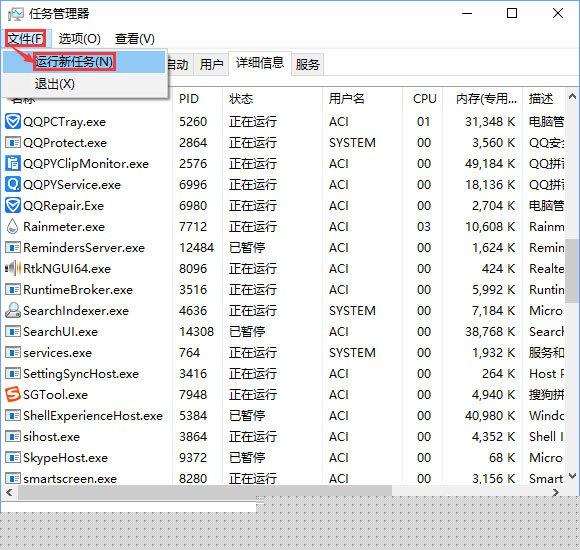Select the RemindersServer.exe process name
The image size is (580, 550).
coord(84,247)
